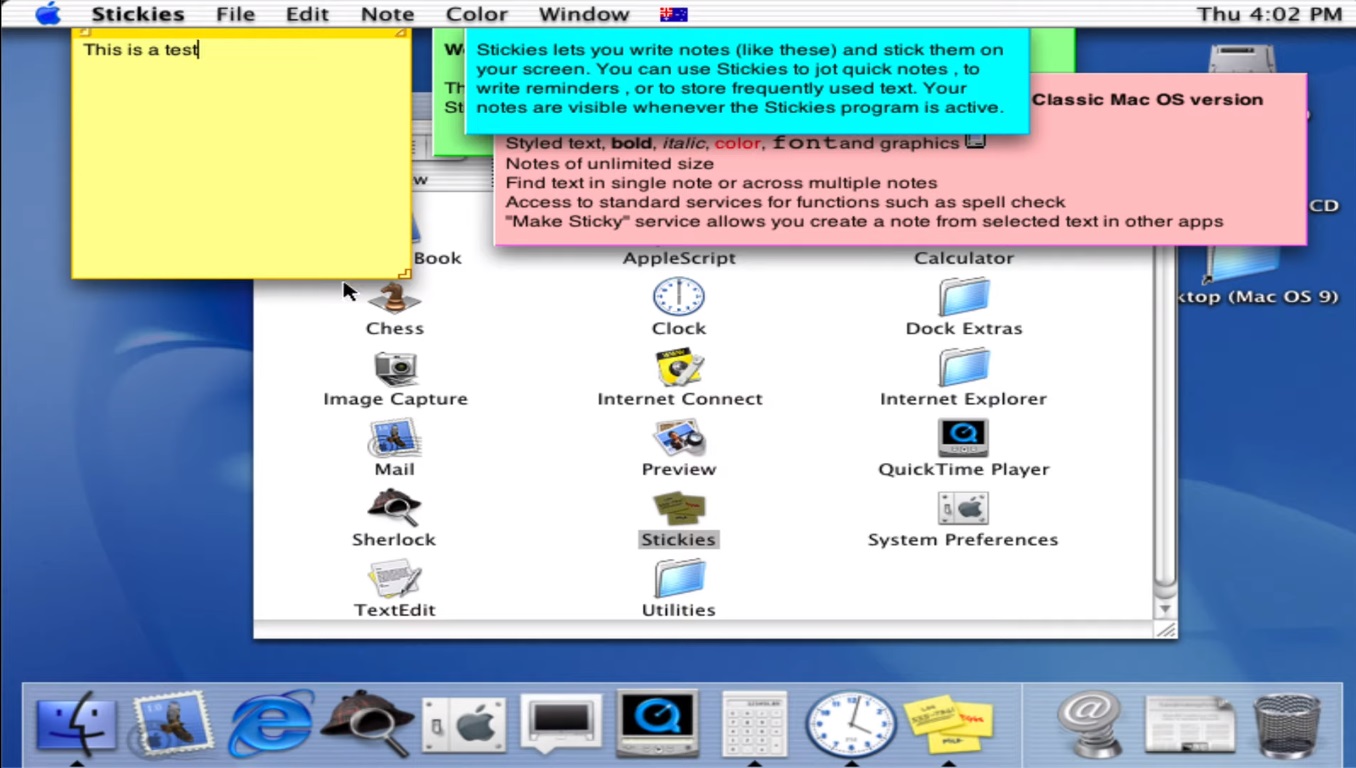Click the resize grip of the yellow sticky note
This screenshot has width=1356, height=768.
[x=404, y=272]
